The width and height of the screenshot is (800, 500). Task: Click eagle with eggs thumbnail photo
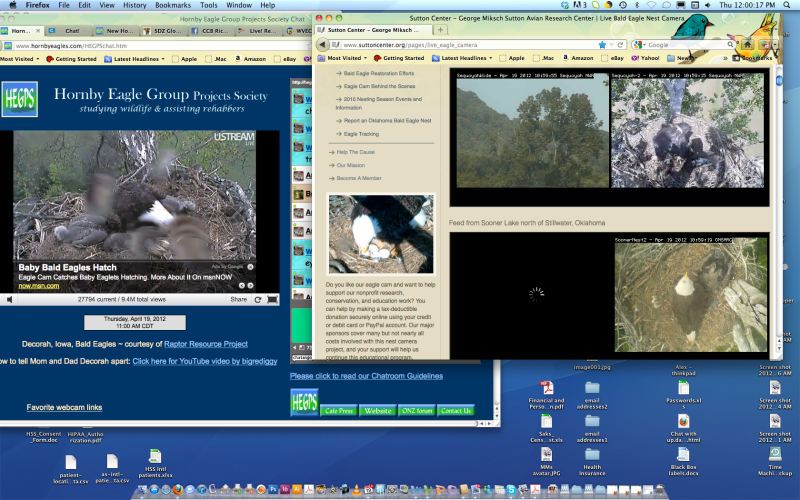pos(381,234)
